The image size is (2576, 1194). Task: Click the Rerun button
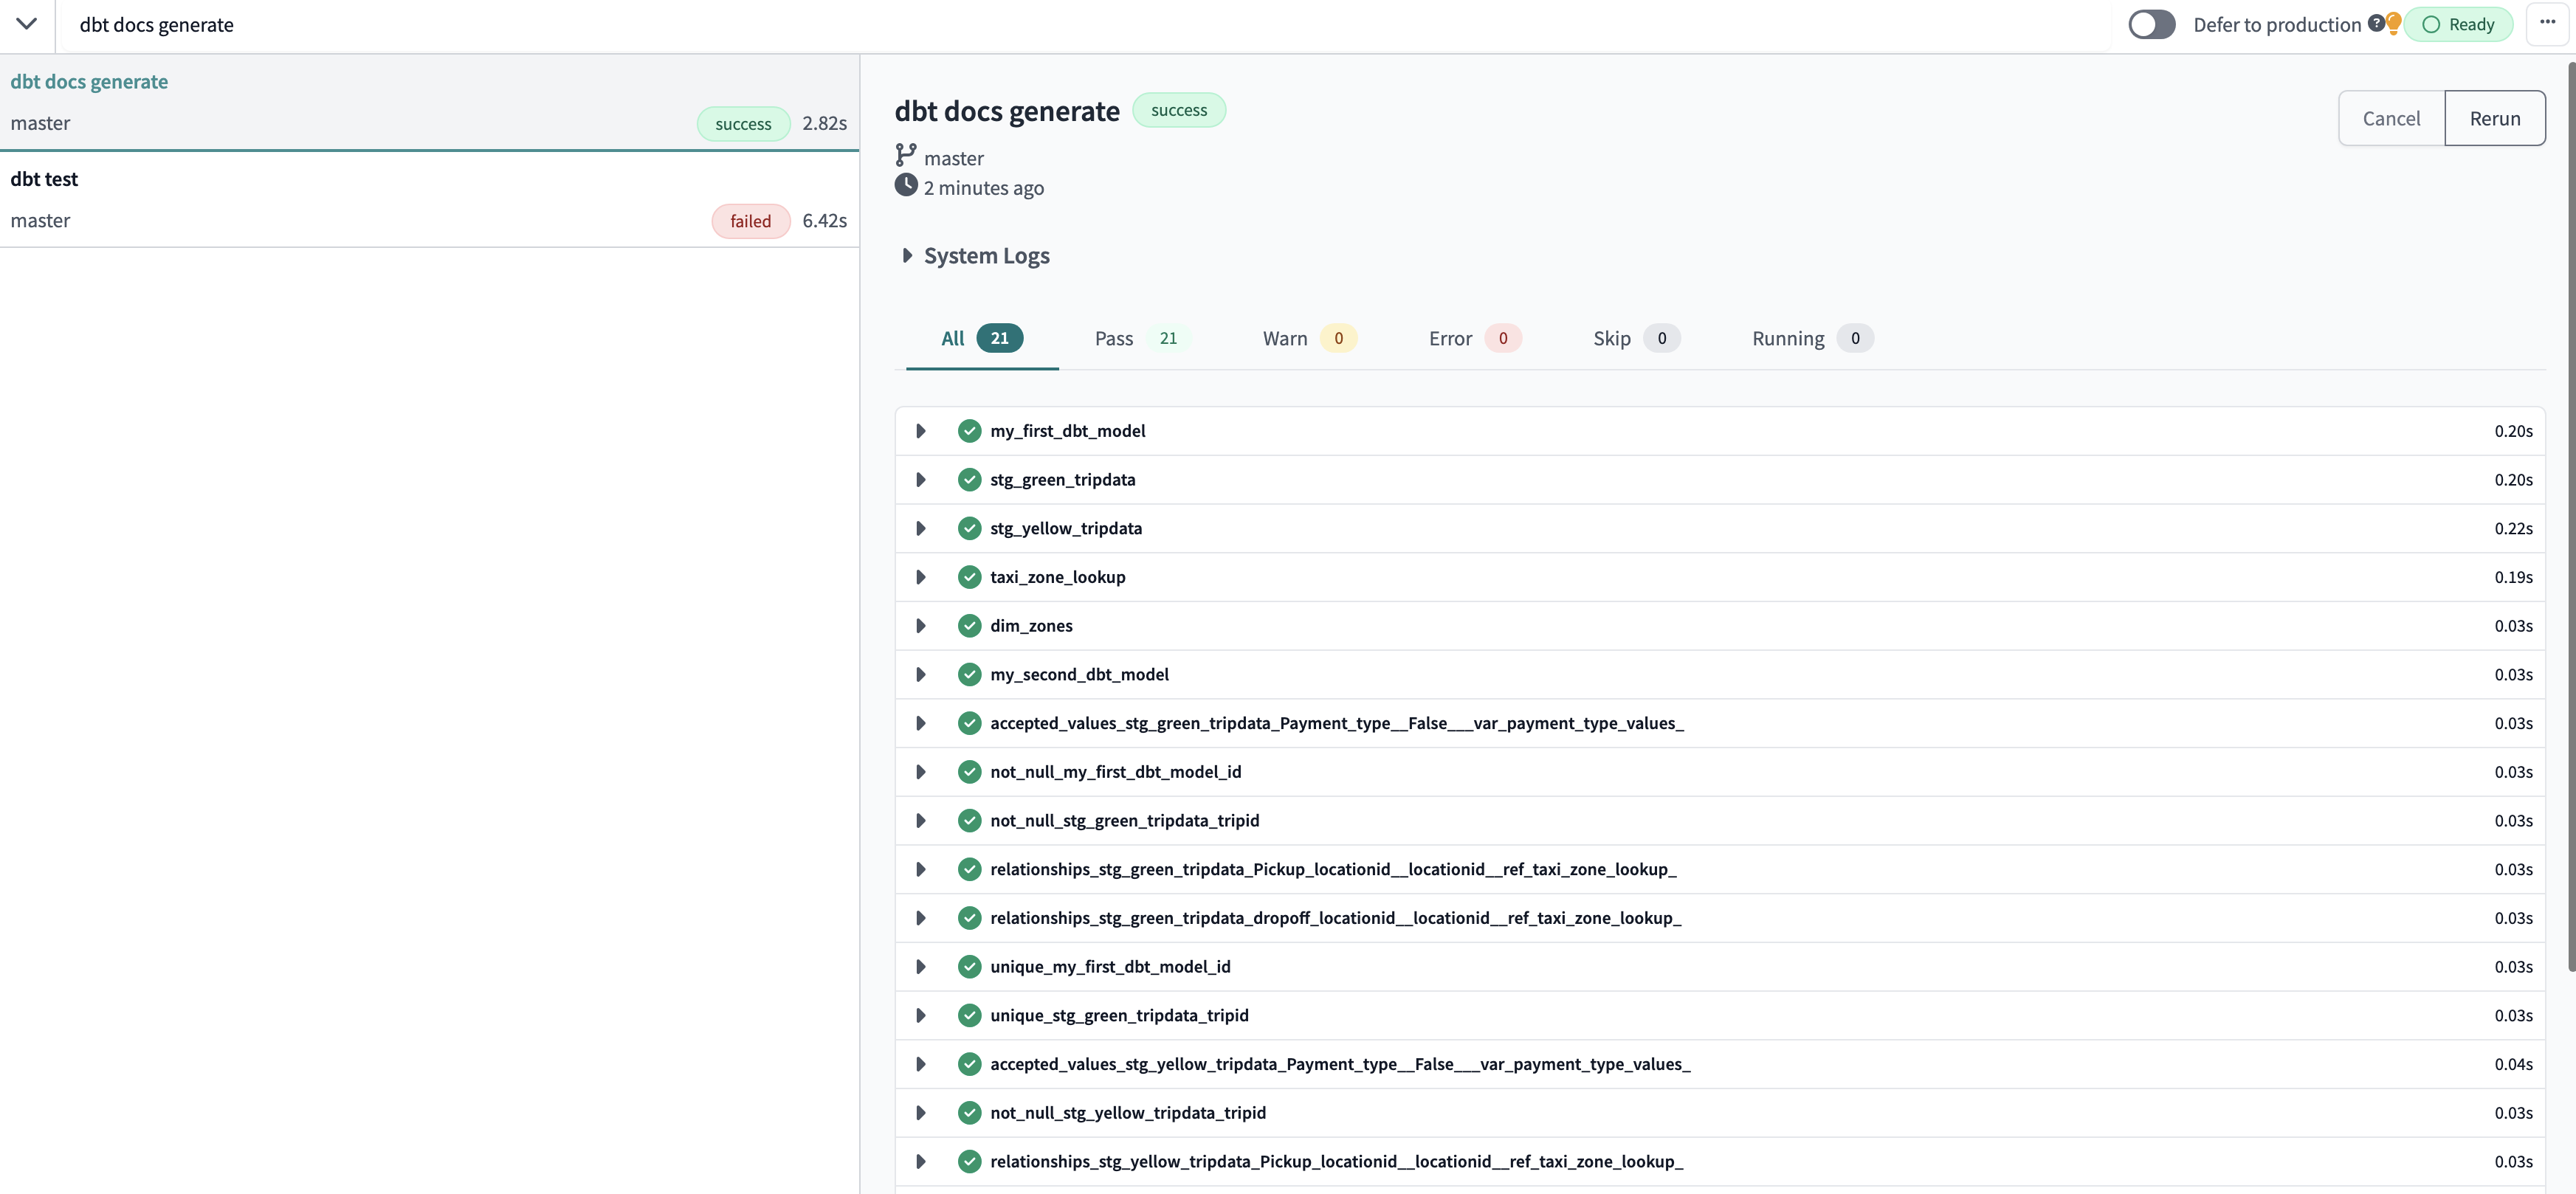tap(2494, 118)
